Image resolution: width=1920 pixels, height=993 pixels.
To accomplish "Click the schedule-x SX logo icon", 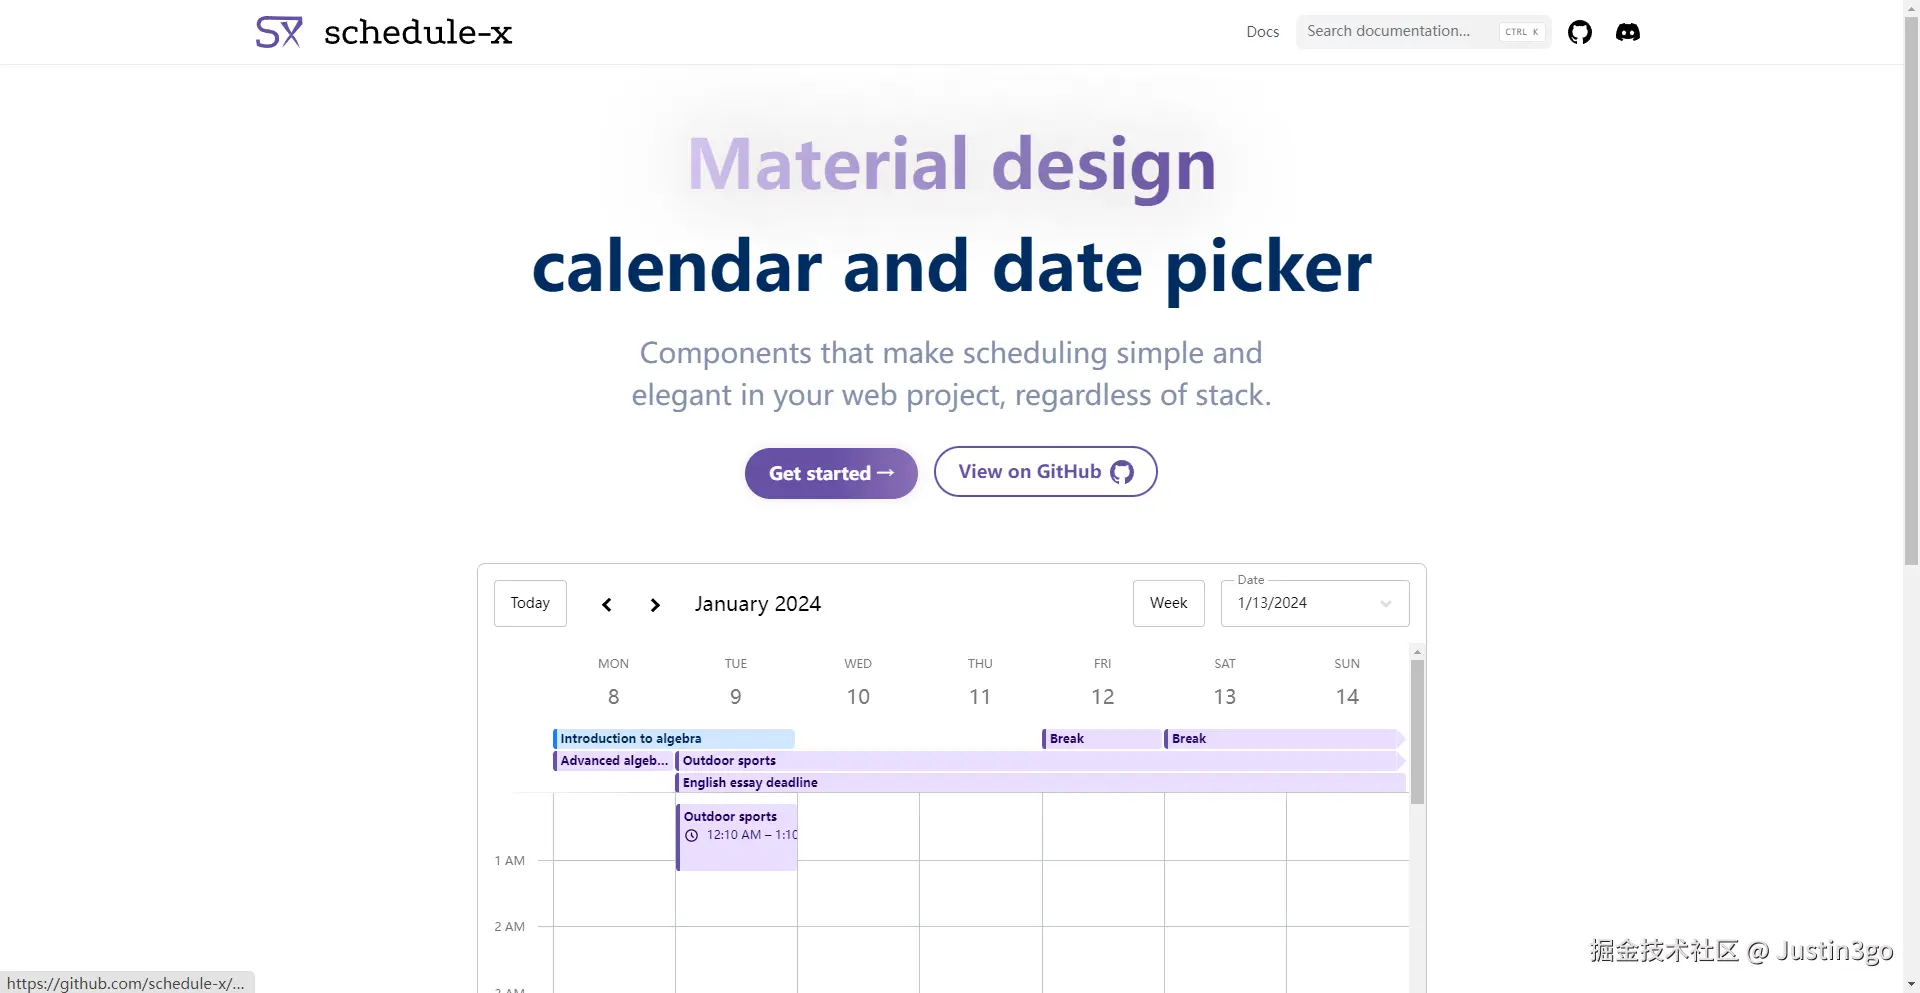I will click(x=279, y=32).
